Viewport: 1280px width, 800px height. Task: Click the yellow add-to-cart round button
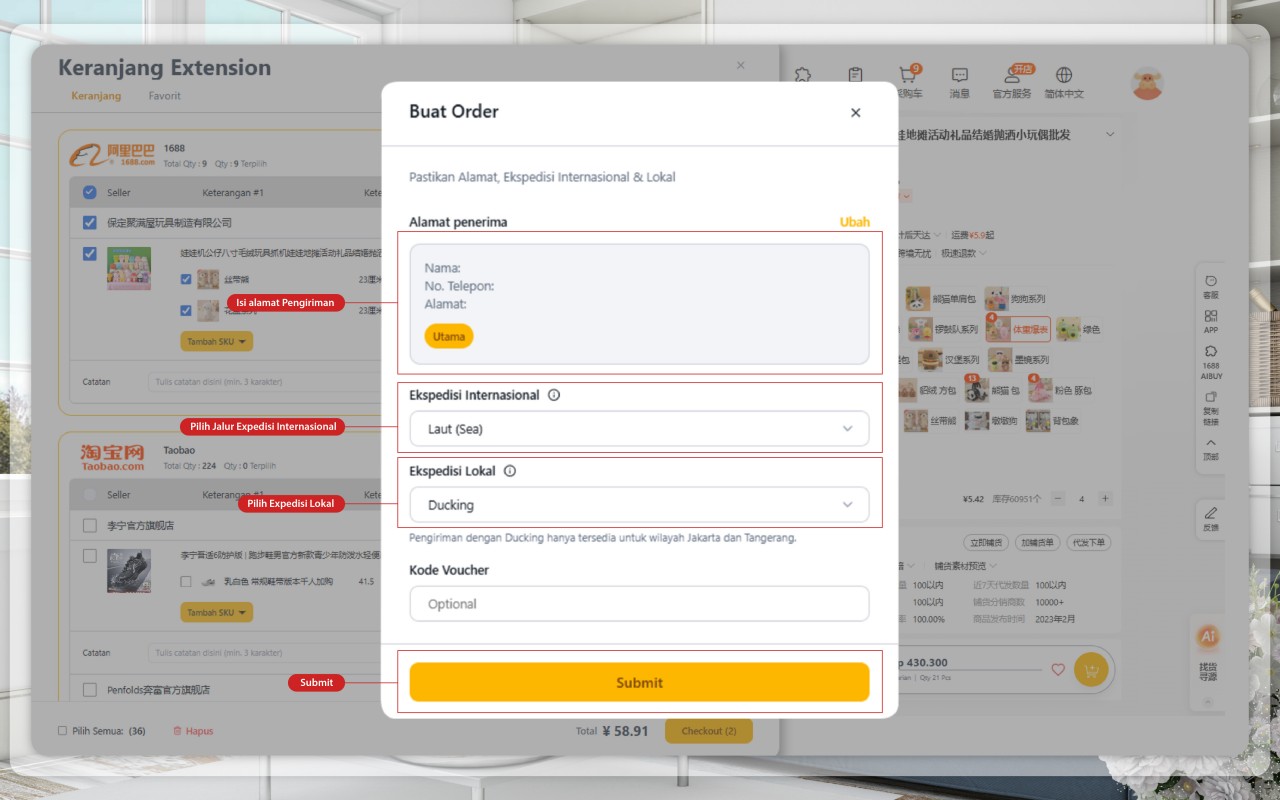1091,669
